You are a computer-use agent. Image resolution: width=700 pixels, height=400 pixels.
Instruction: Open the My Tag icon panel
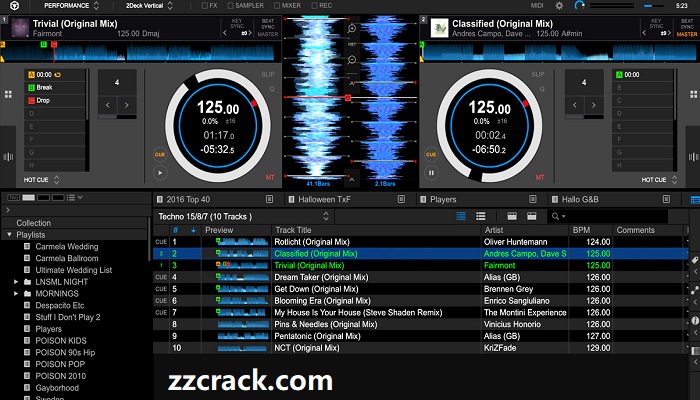[695, 260]
